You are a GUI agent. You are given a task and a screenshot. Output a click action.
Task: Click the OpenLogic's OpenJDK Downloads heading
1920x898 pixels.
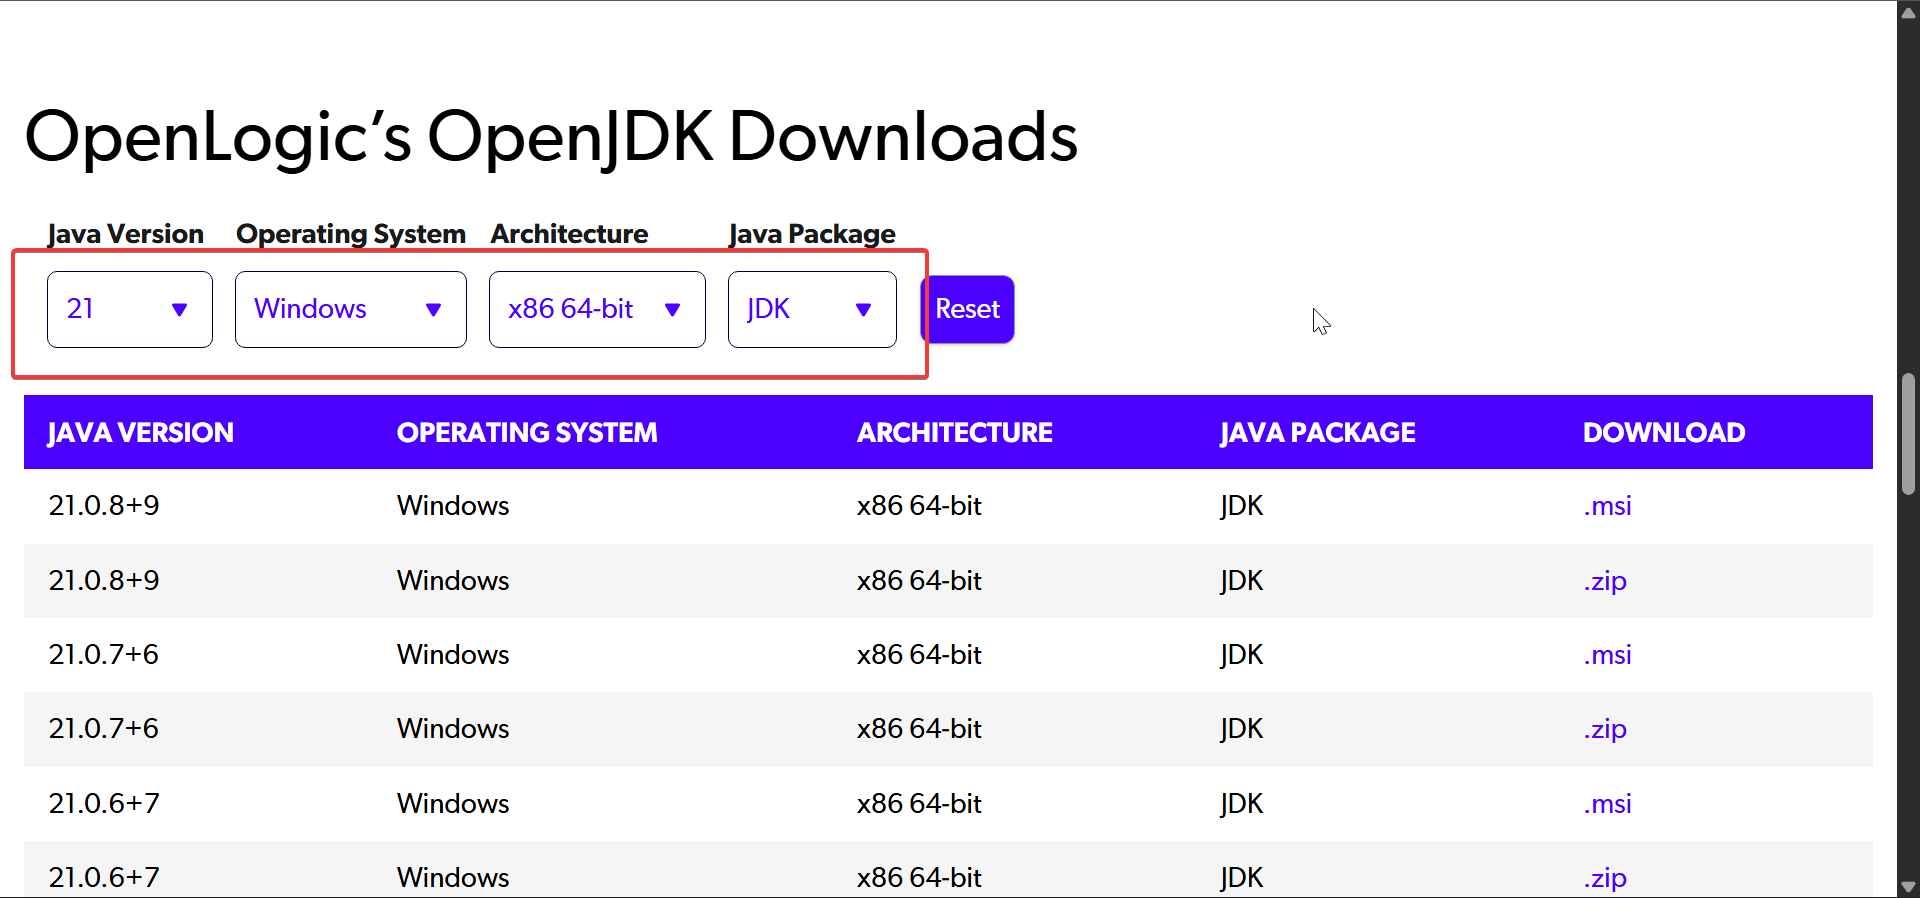click(x=551, y=137)
